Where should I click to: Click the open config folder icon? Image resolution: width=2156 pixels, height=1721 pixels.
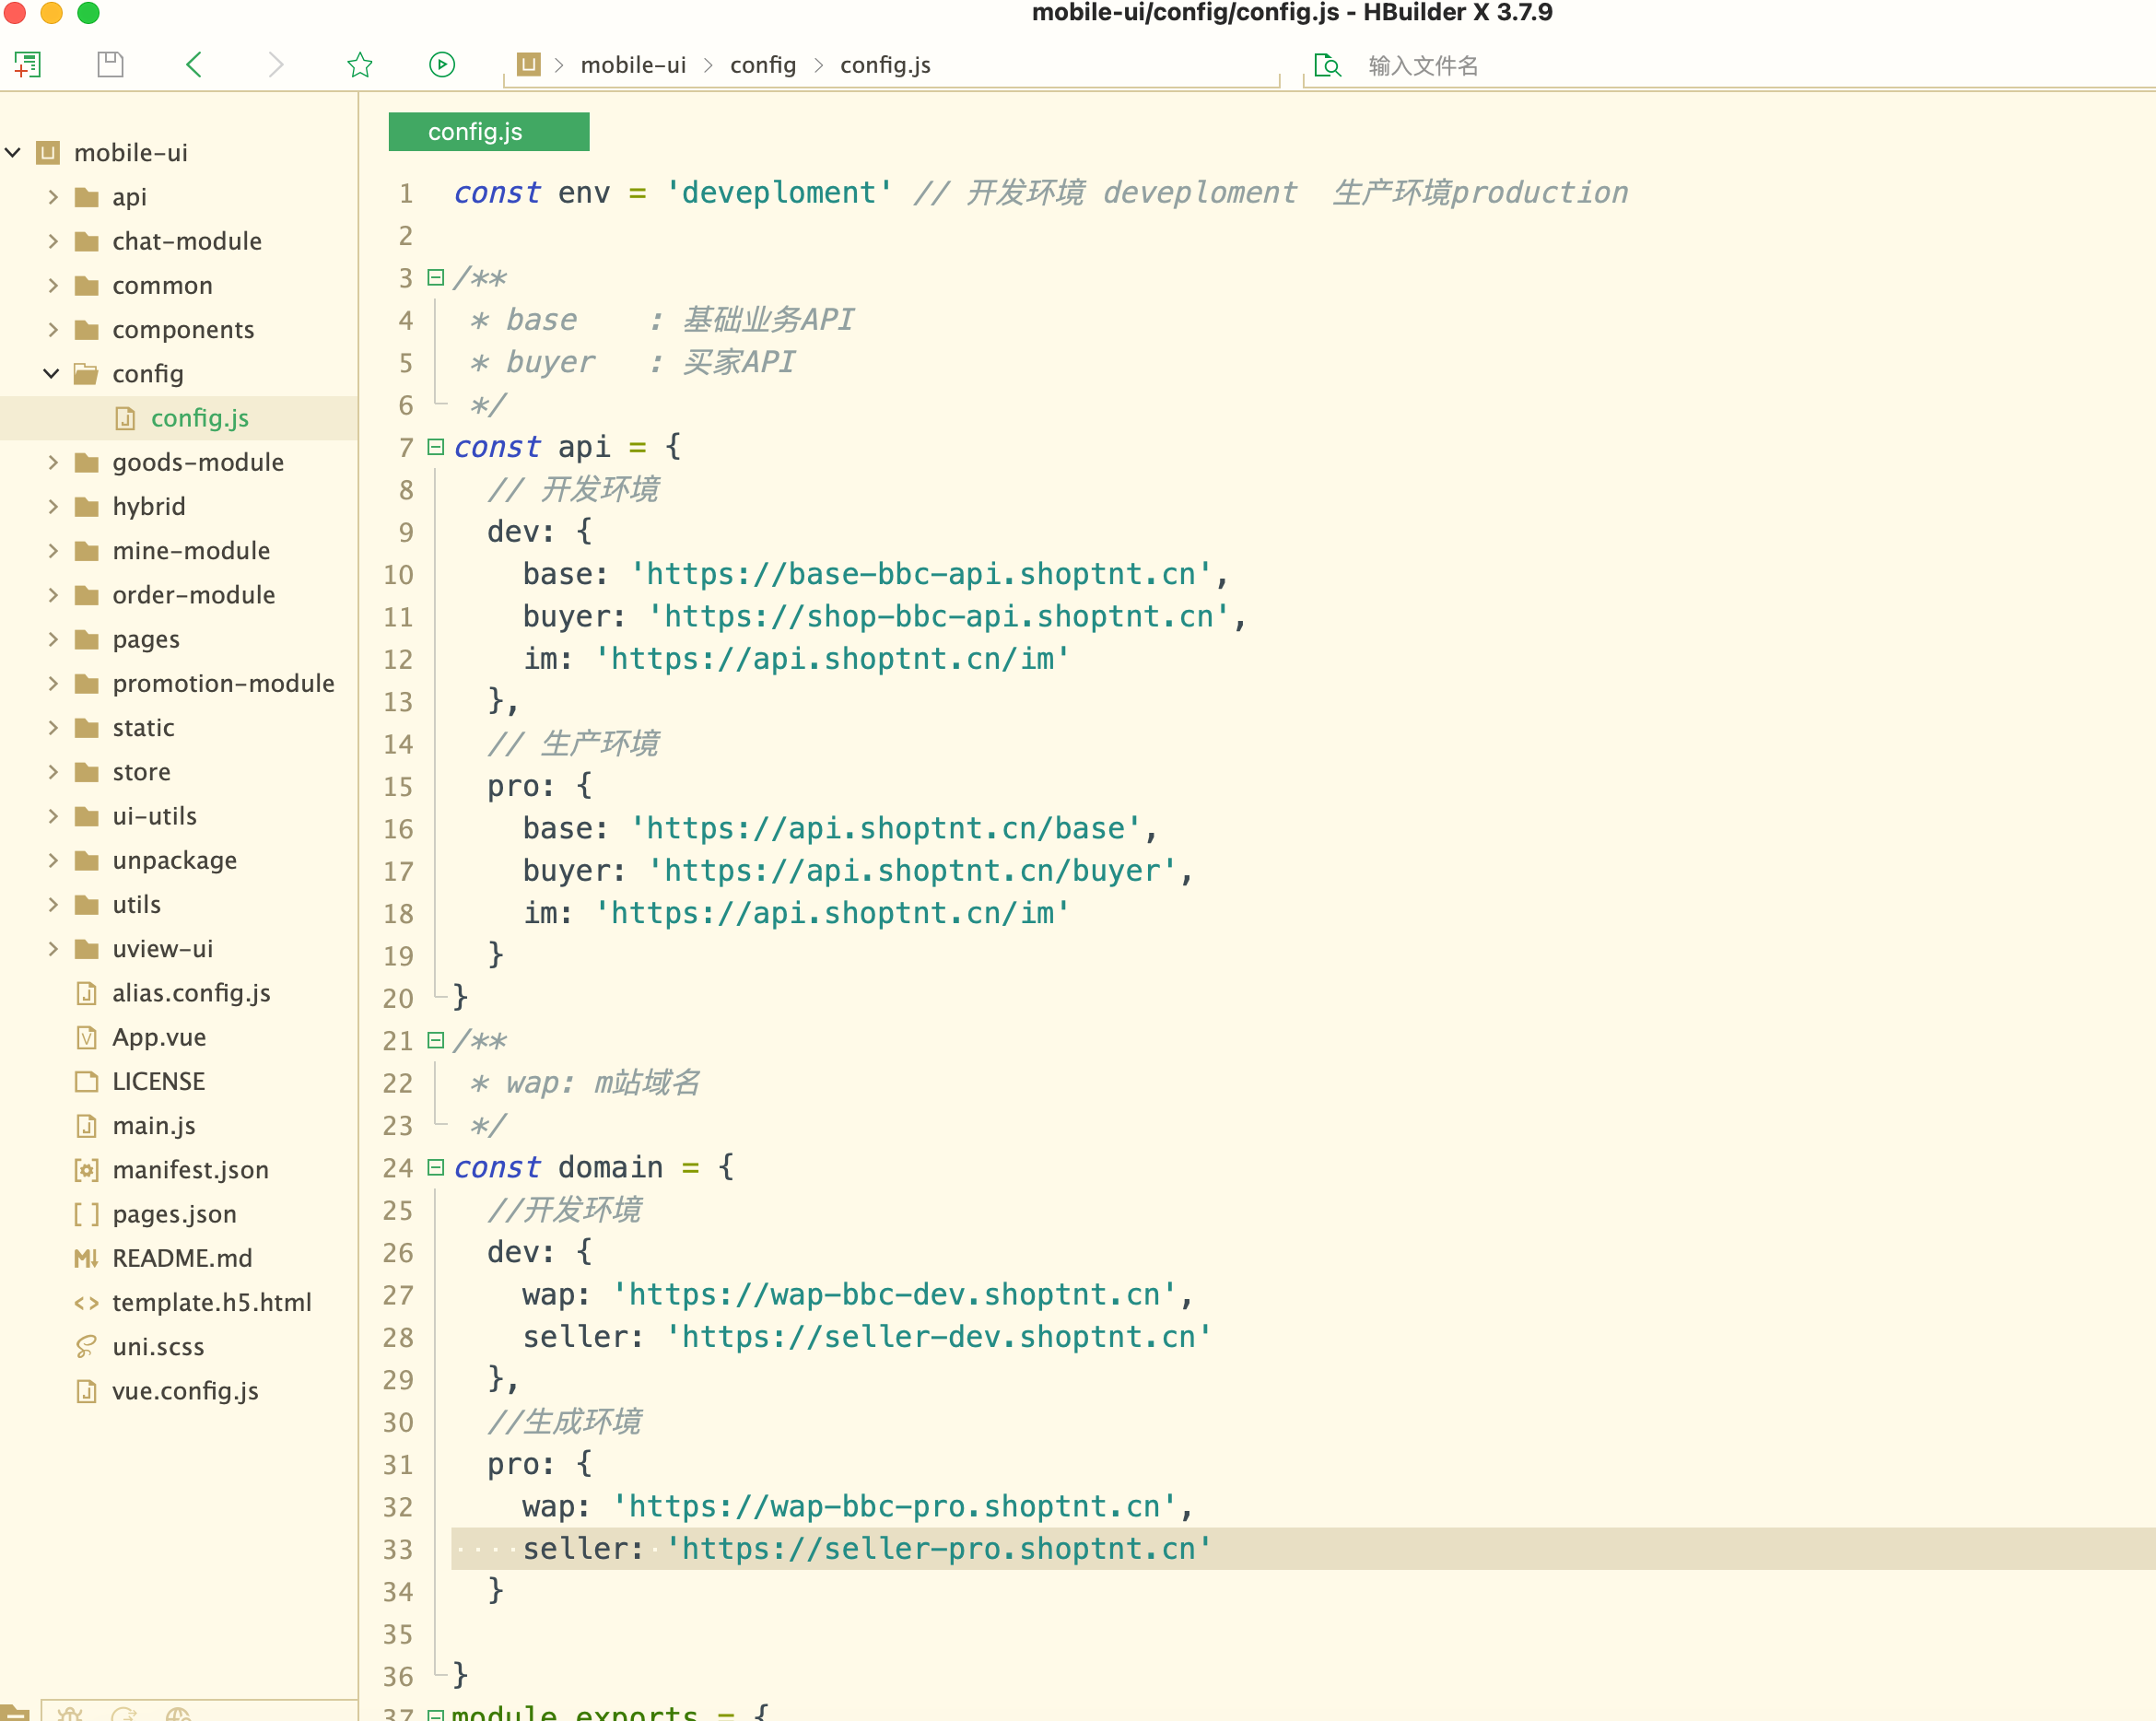click(87, 374)
